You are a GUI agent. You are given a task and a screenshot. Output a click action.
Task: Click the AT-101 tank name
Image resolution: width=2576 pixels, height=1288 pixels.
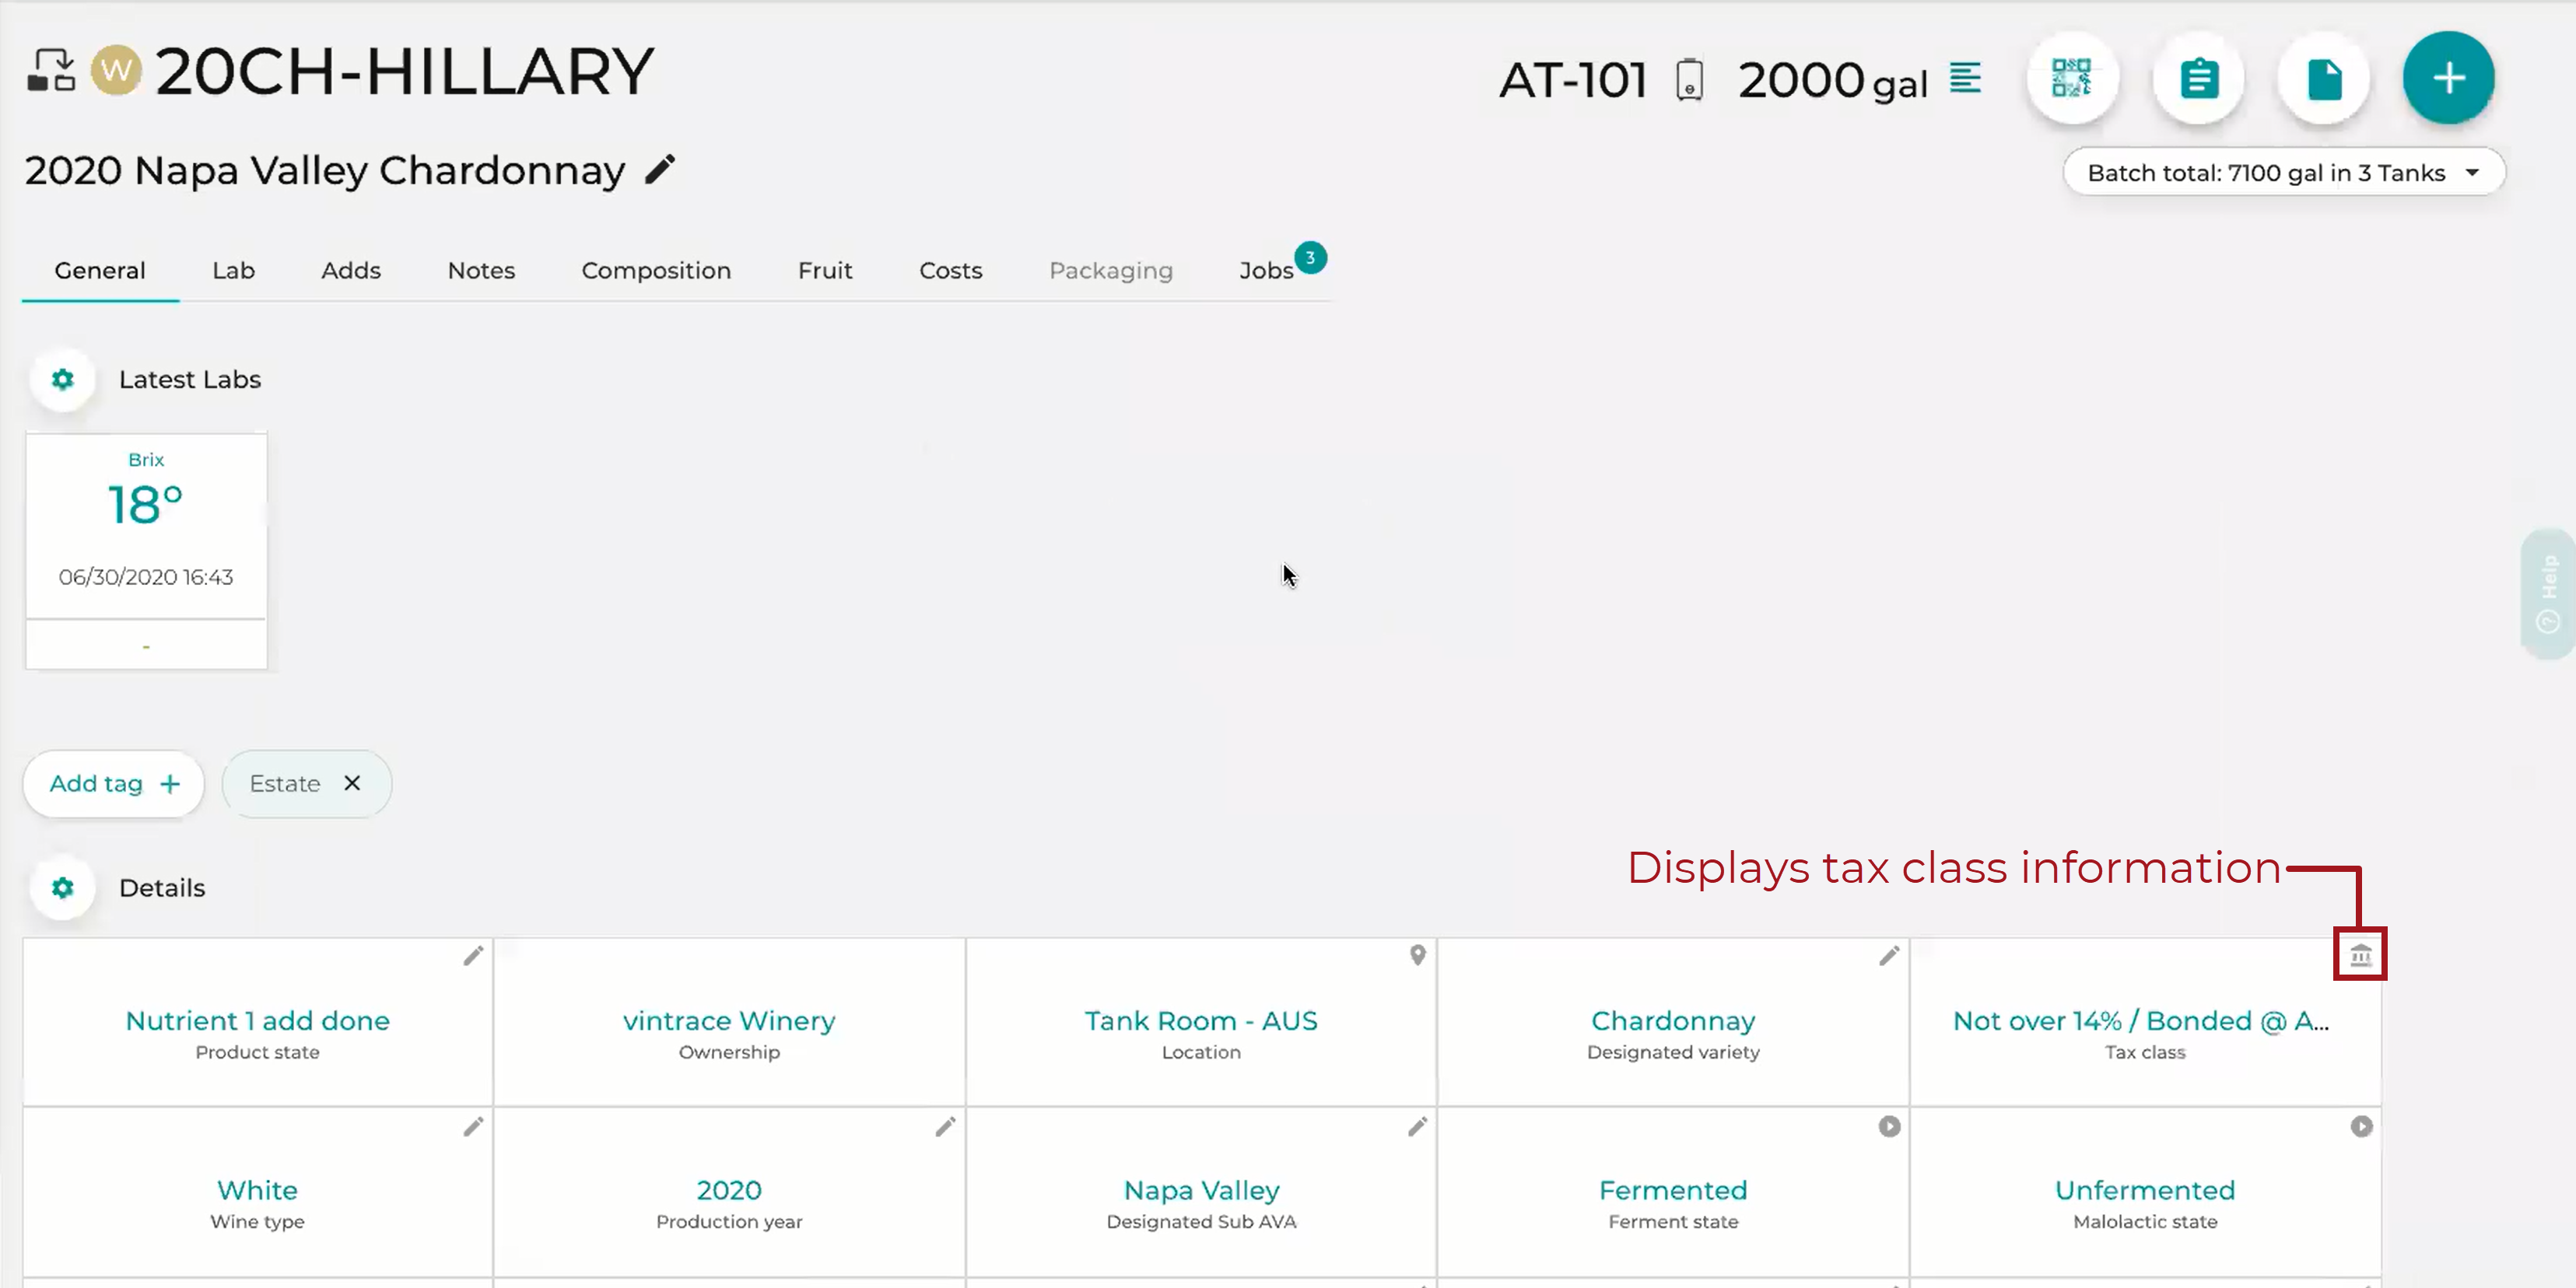[x=1573, y=79]
